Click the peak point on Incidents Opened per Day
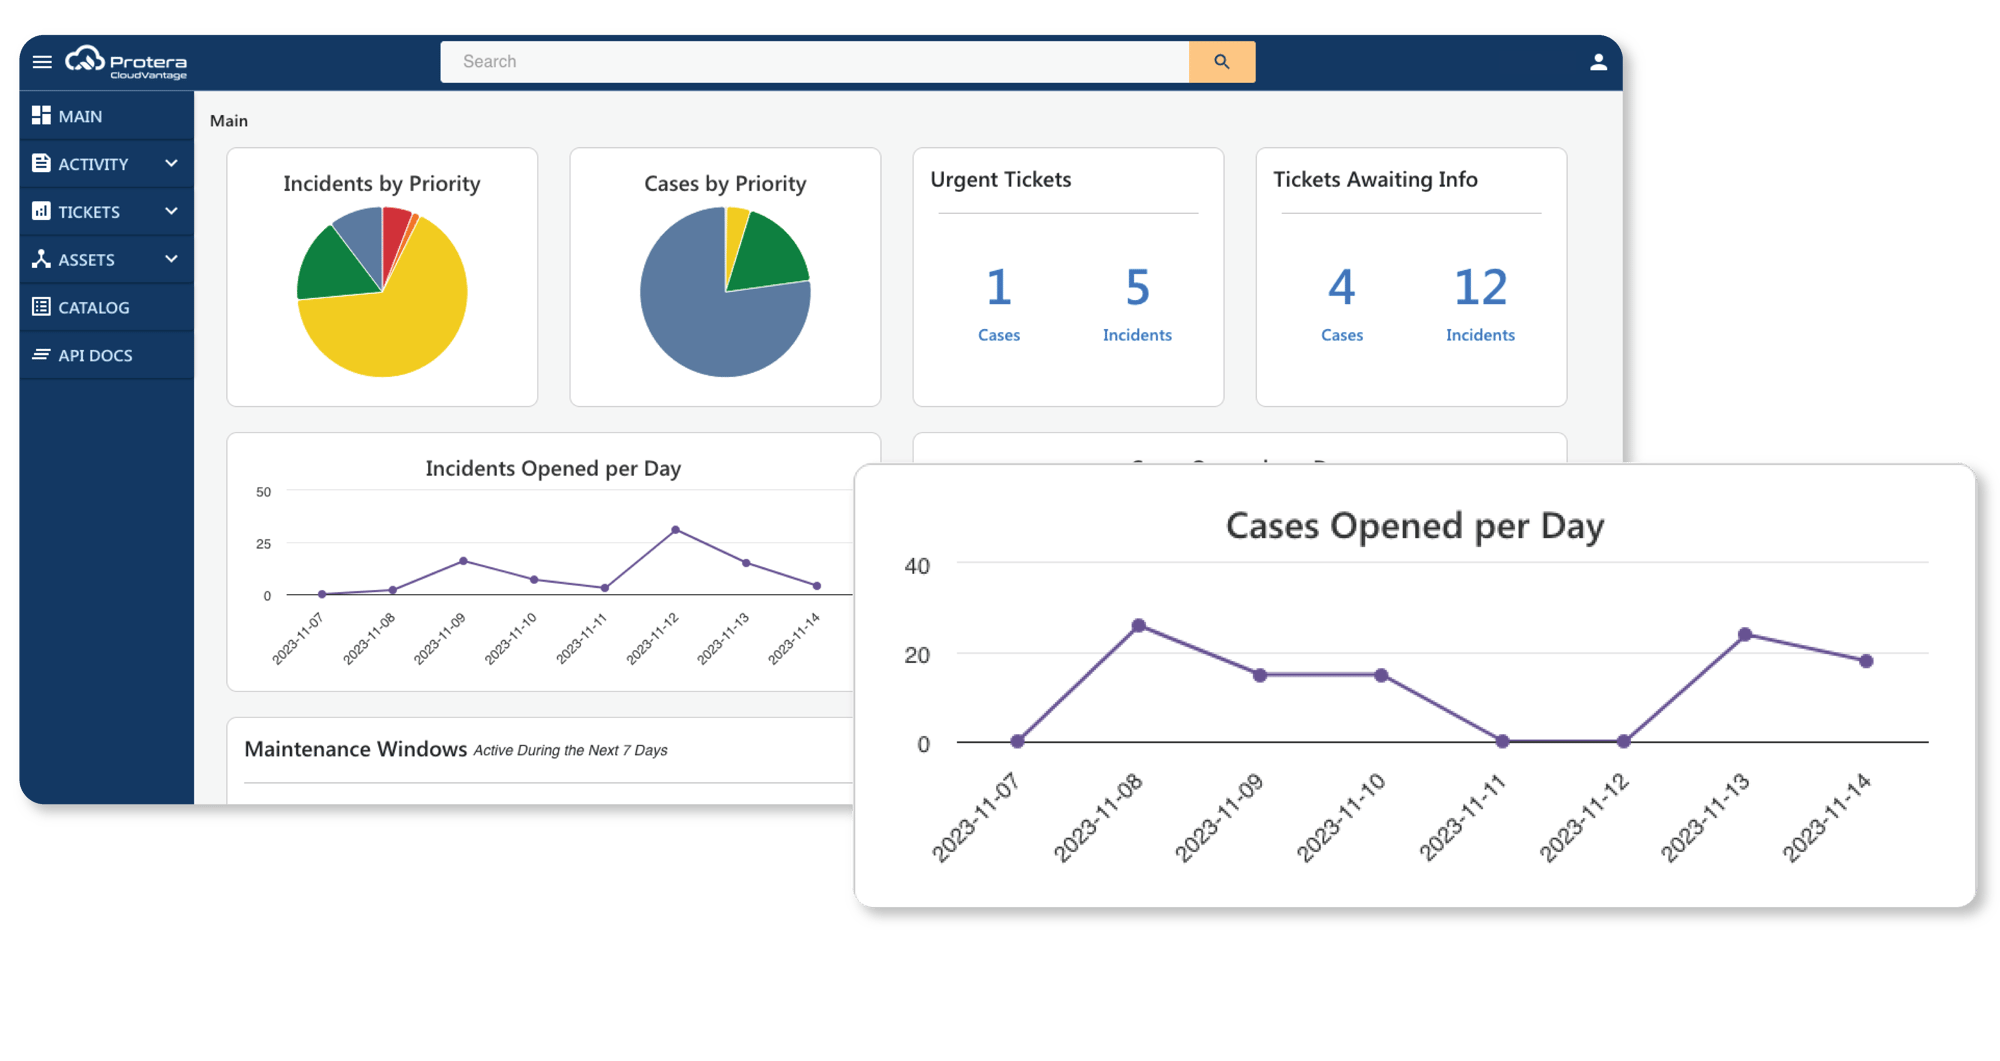Viewport: 2000px width, 1061px height. [676, 527]
